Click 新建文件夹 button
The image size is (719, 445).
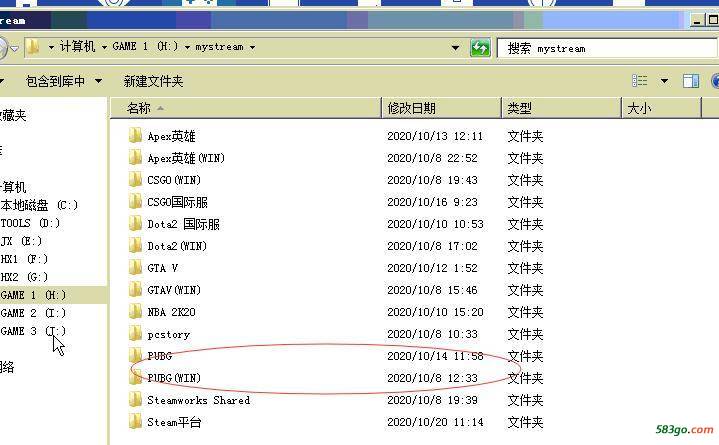point(153,82)
